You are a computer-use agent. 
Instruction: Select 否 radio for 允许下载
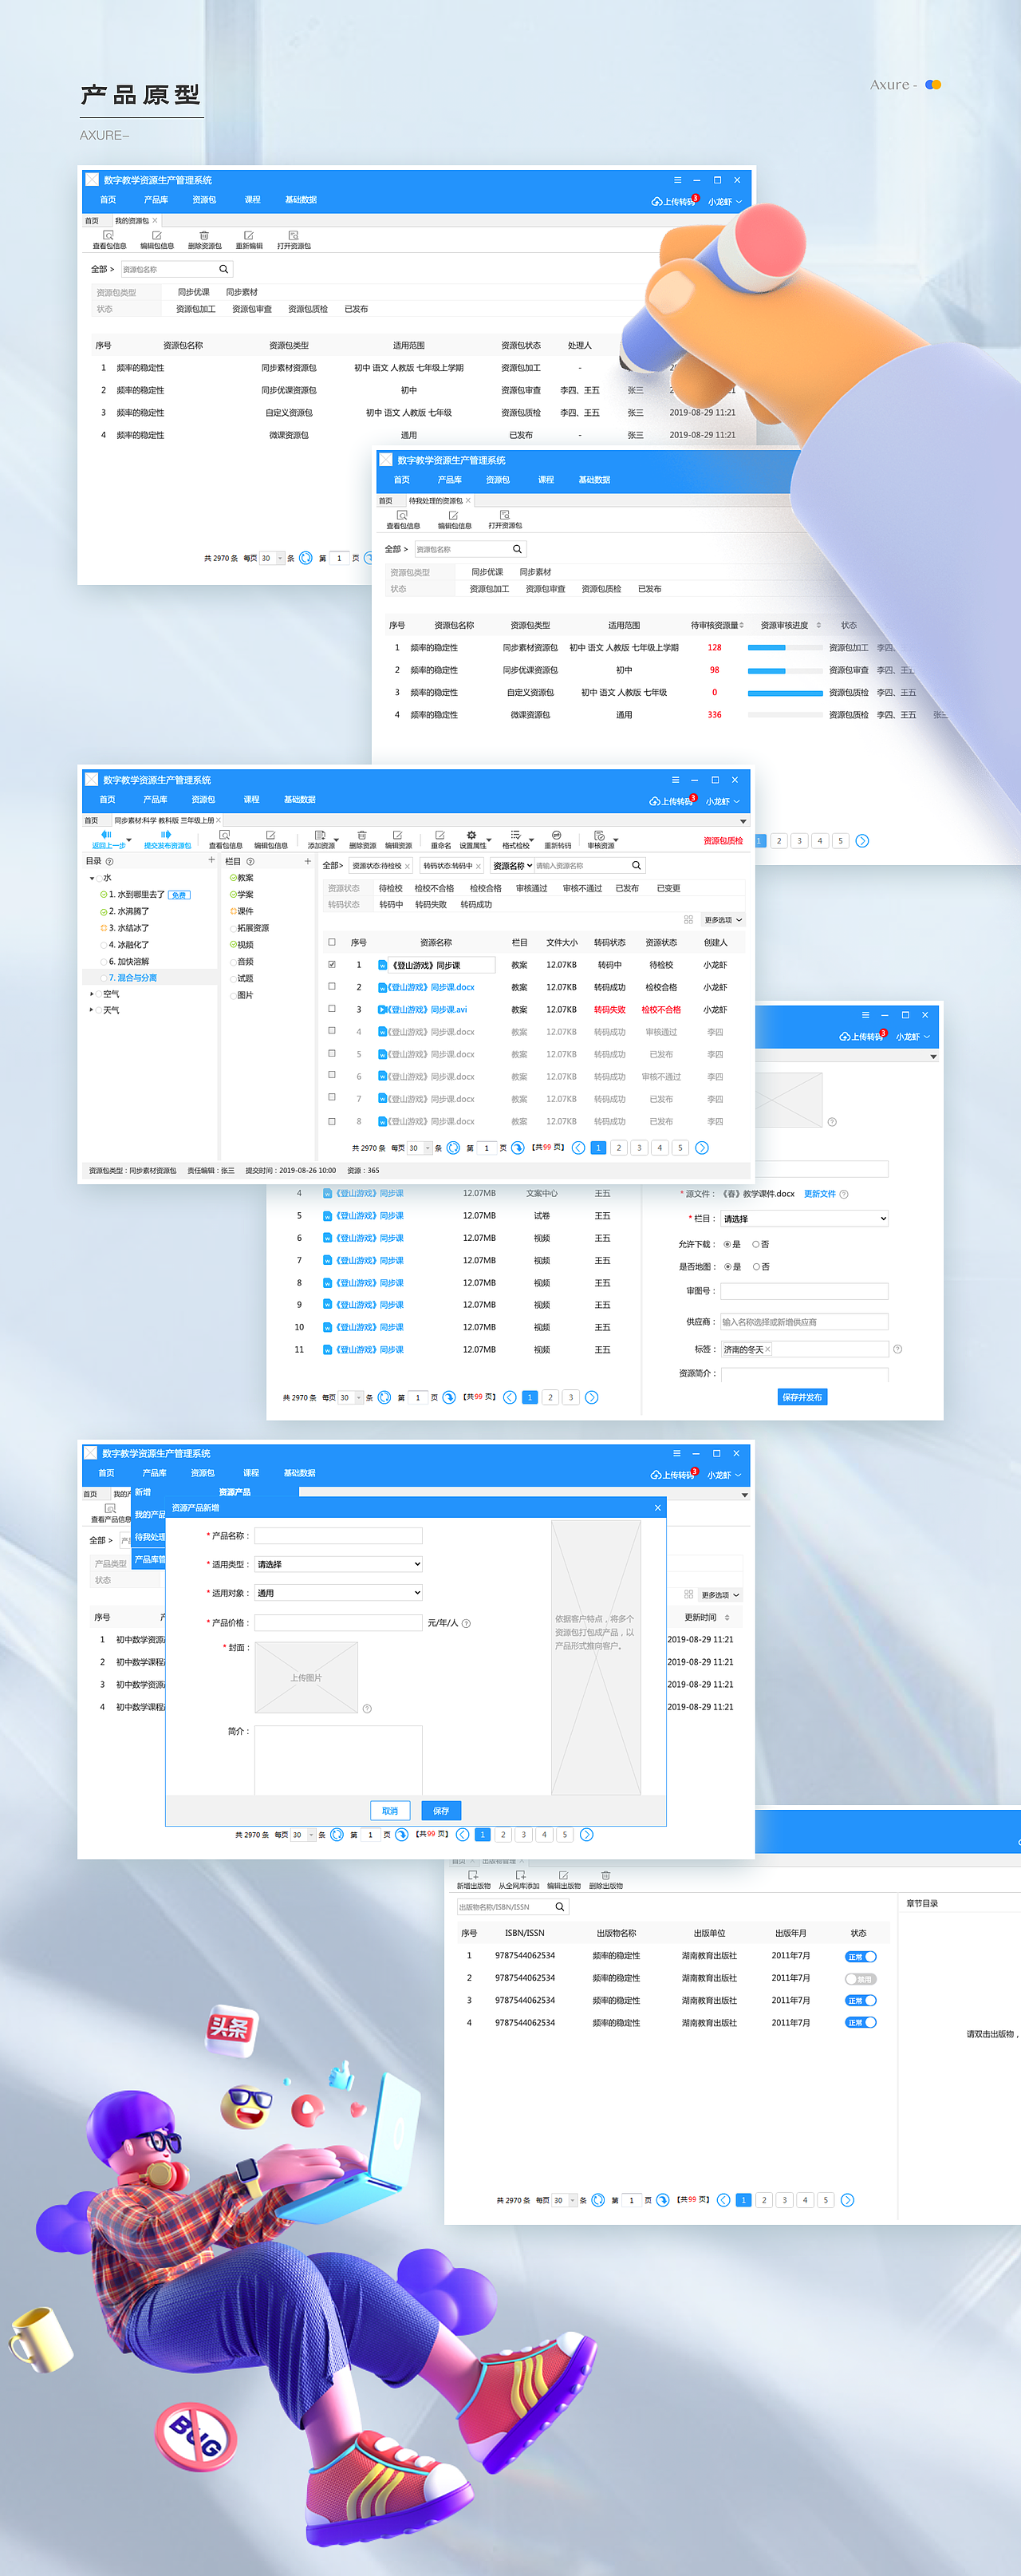click(755, 1245)
